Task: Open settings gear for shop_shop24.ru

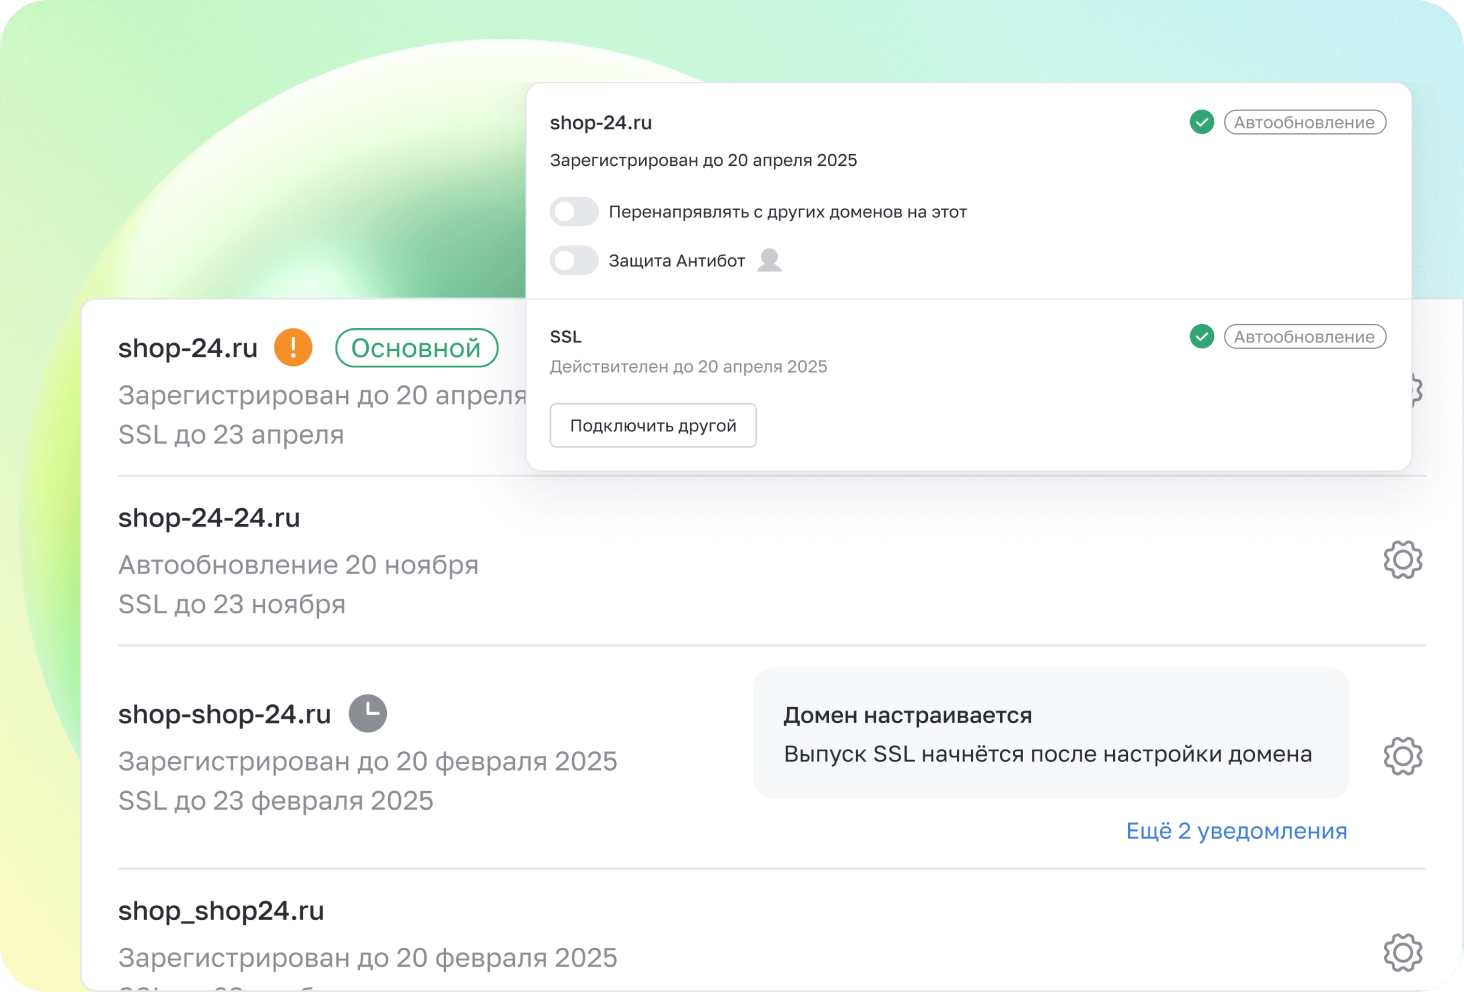Action: click(x=1402, y=952)
